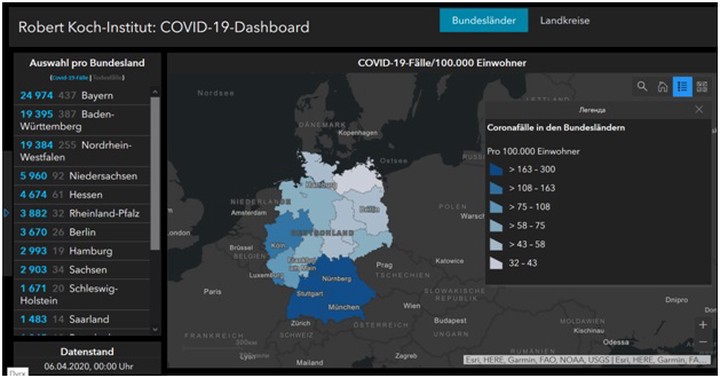The width and height of the screenshot is (720, 378).
Task: Click the list scrollbar up arrow
Action: point(155,92)
